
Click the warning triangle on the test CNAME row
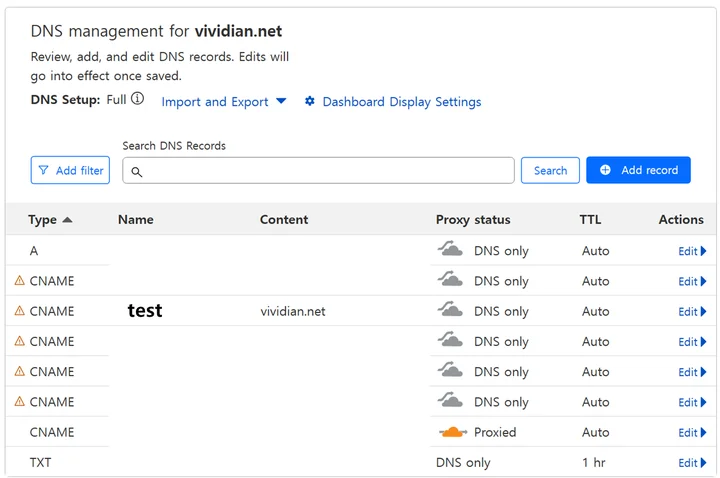coord(19,311)
